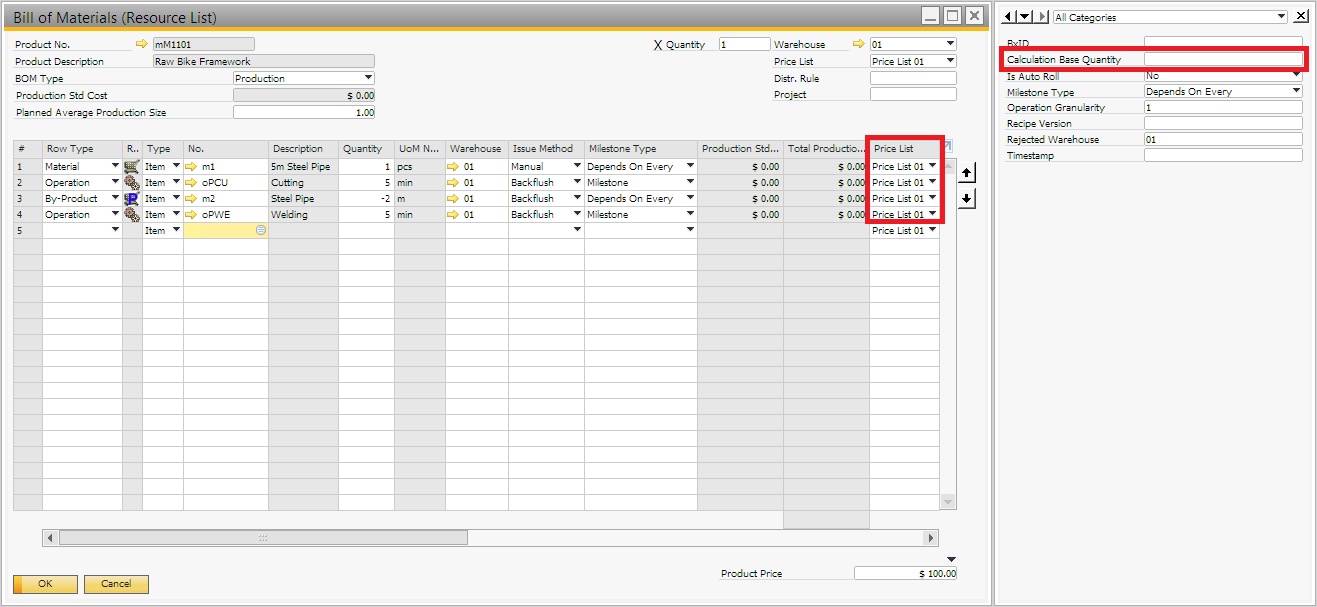Close the side properties panel
The height and width of the screenshot is (607, 1317).
coord(1300,17)
